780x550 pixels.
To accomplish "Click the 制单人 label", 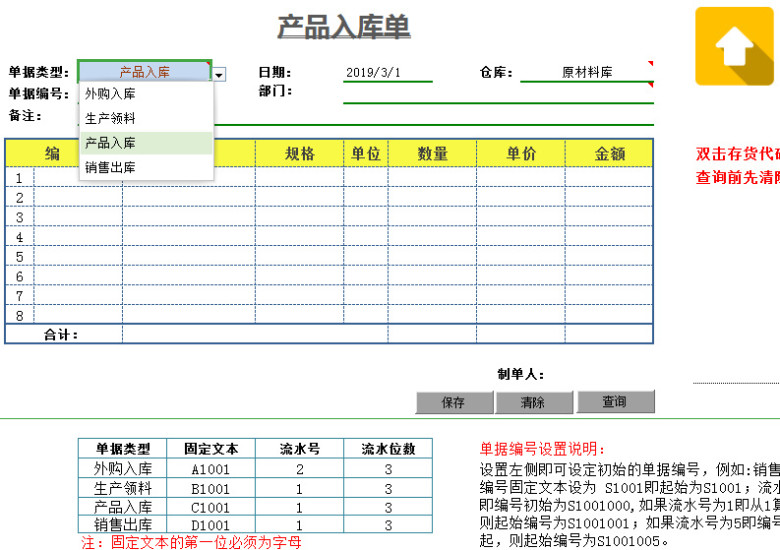I will pyautogui.click(x=521, y=374).
